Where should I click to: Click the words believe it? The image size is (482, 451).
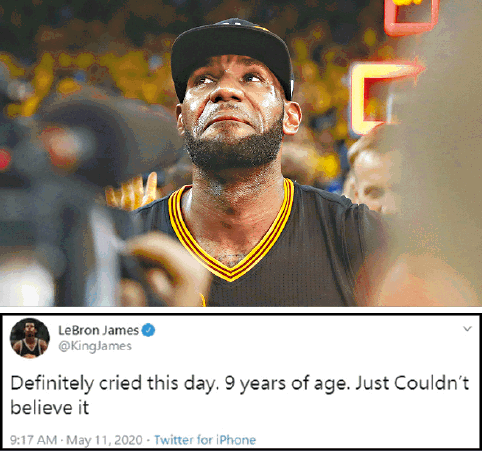[50, 407]
